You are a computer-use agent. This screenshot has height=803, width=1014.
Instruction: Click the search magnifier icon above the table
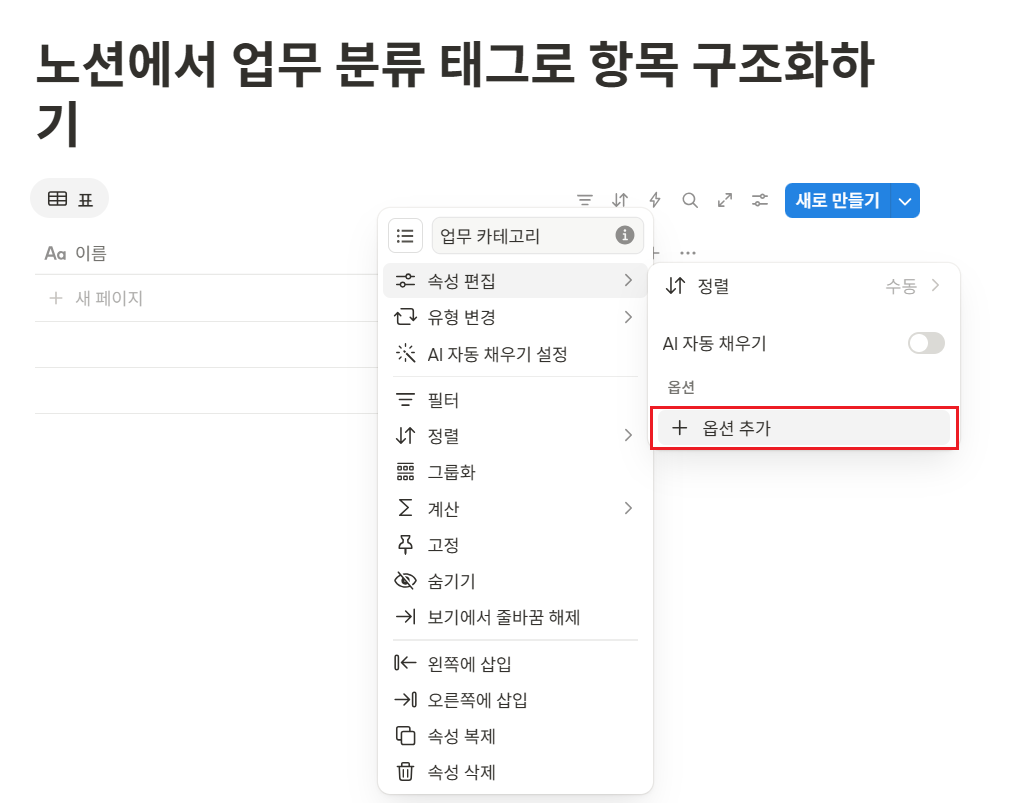tap(689, 199)
